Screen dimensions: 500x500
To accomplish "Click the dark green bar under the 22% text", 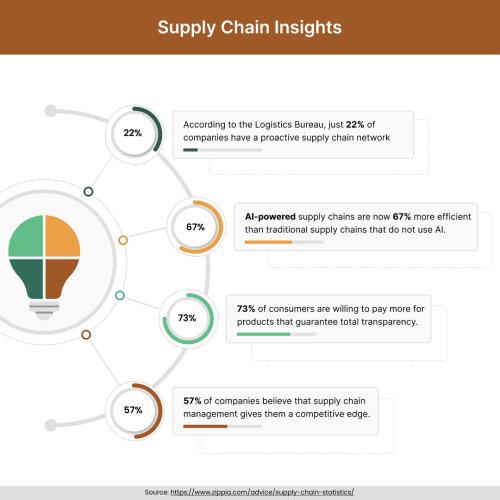I will click(191, 150).
